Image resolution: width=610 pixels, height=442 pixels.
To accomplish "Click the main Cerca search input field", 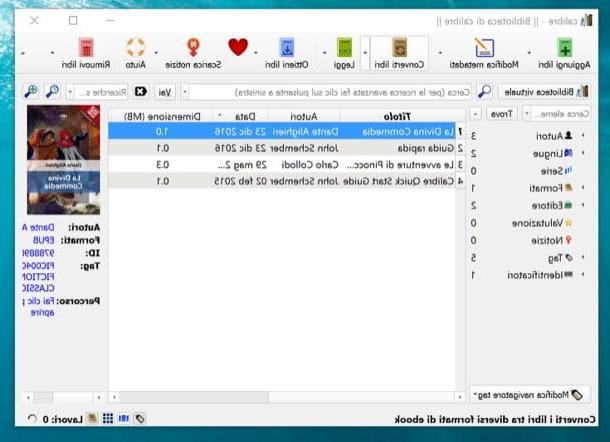I will pyautogui.click(x=331, y=92).
